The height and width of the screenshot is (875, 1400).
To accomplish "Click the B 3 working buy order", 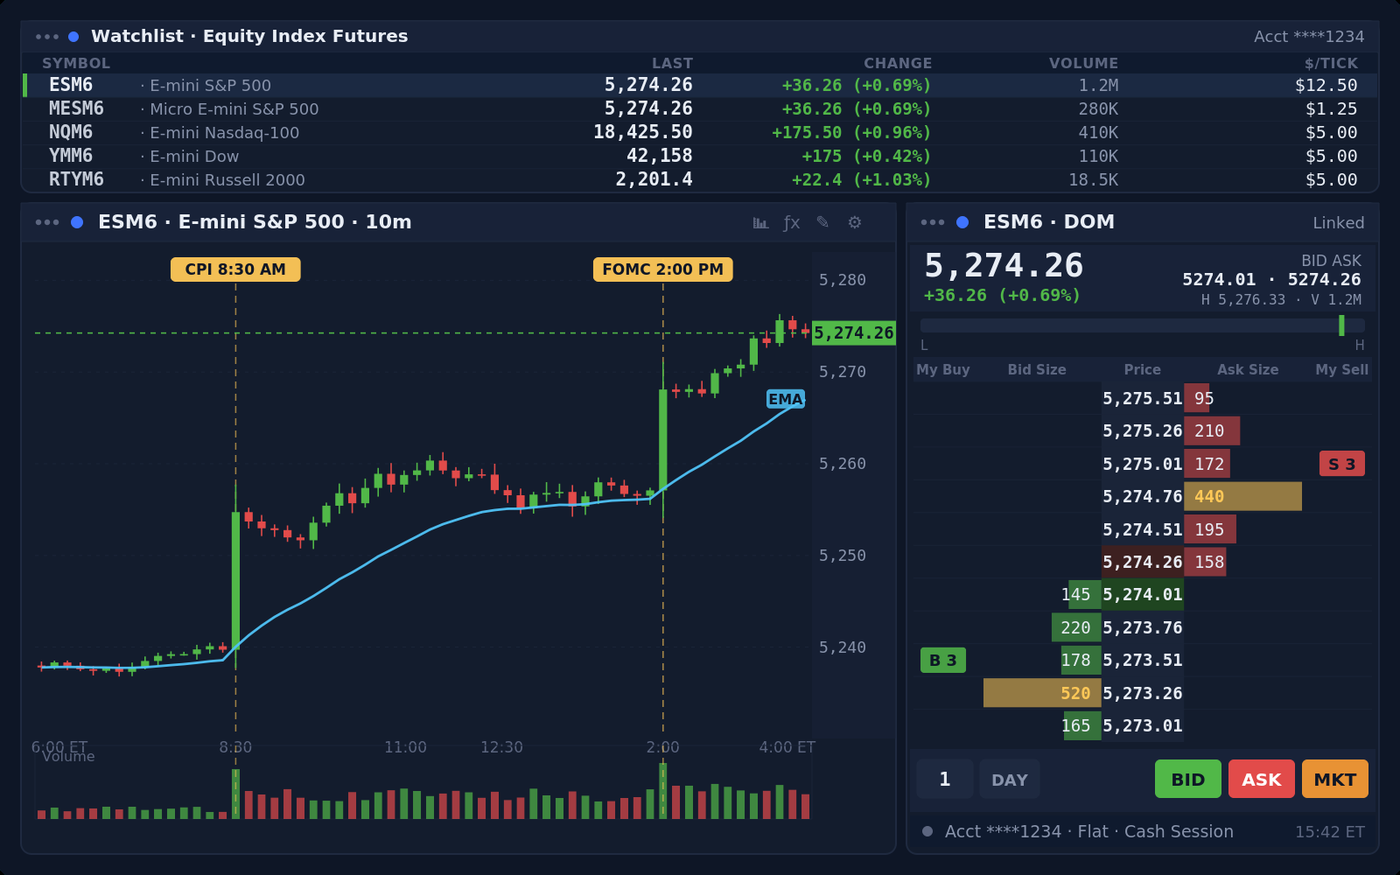I will pos(943,660).
